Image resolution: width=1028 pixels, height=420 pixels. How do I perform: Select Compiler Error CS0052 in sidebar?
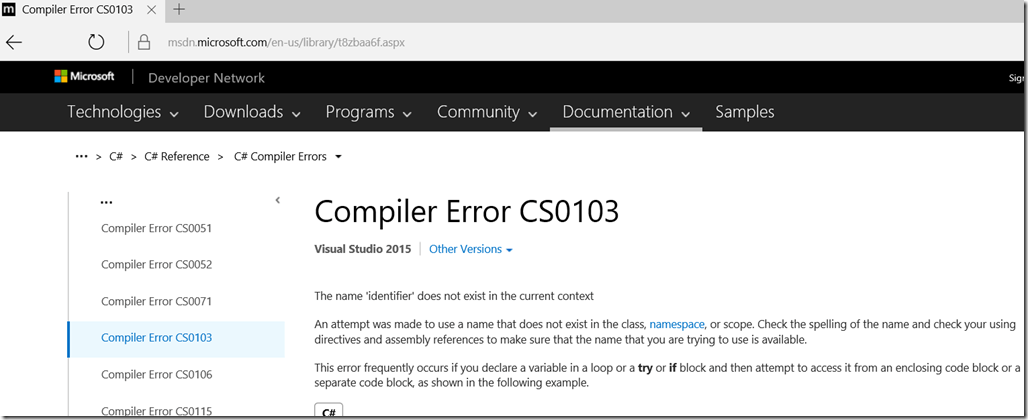tap(156, 265)
